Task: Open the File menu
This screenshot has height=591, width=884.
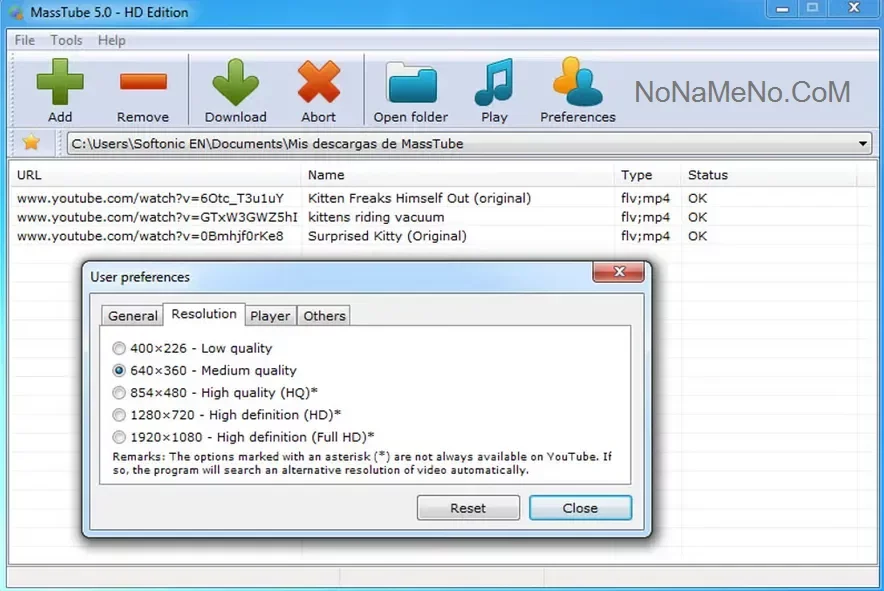Action: click(x=25, y=40)
